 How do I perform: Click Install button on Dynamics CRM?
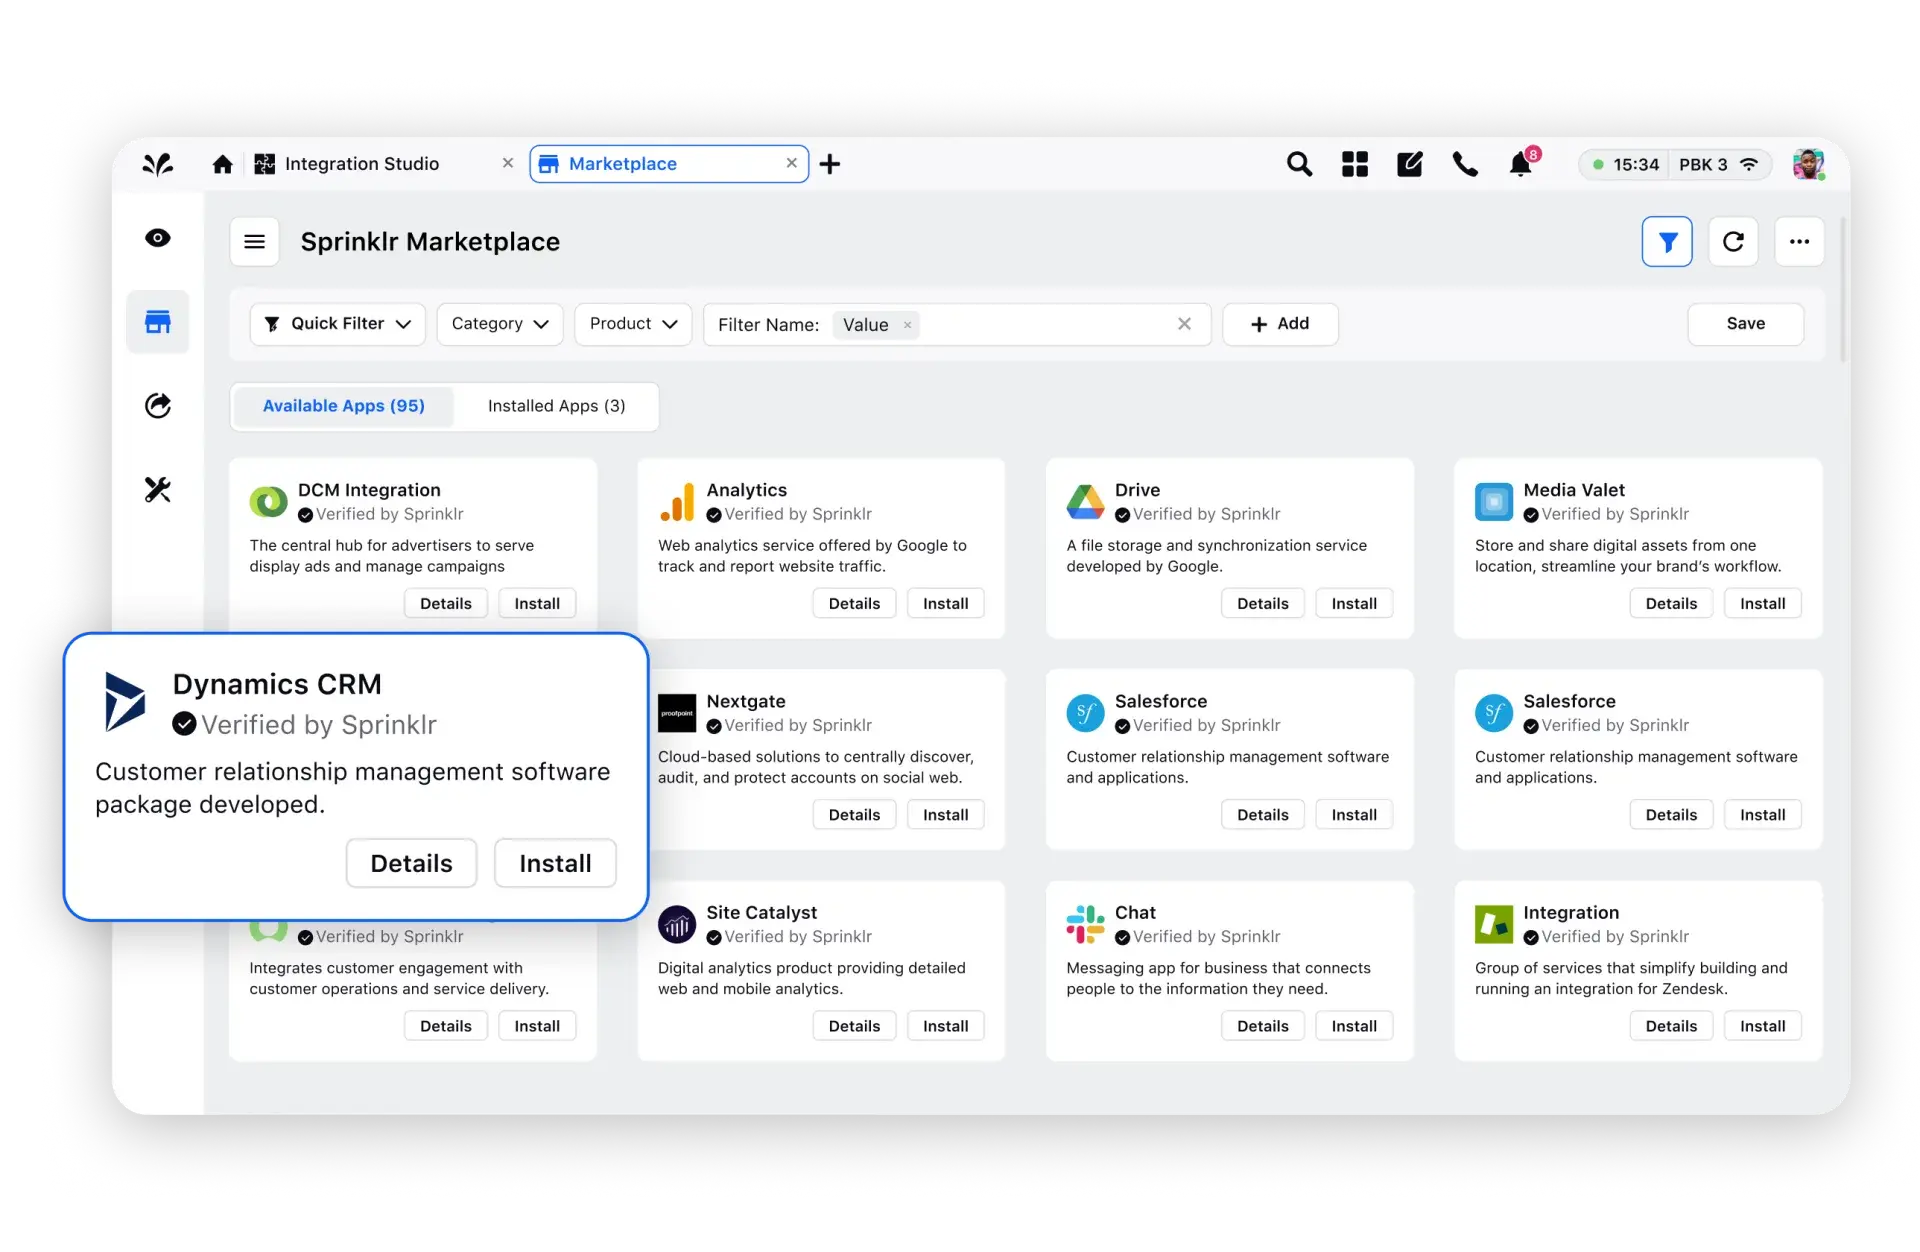(x=556, y=863)
